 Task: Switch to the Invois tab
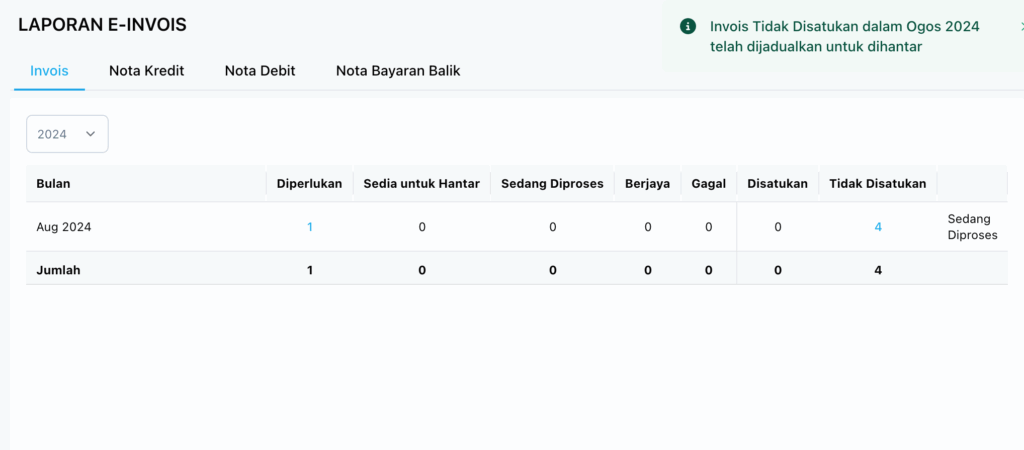tap(49, 71)
